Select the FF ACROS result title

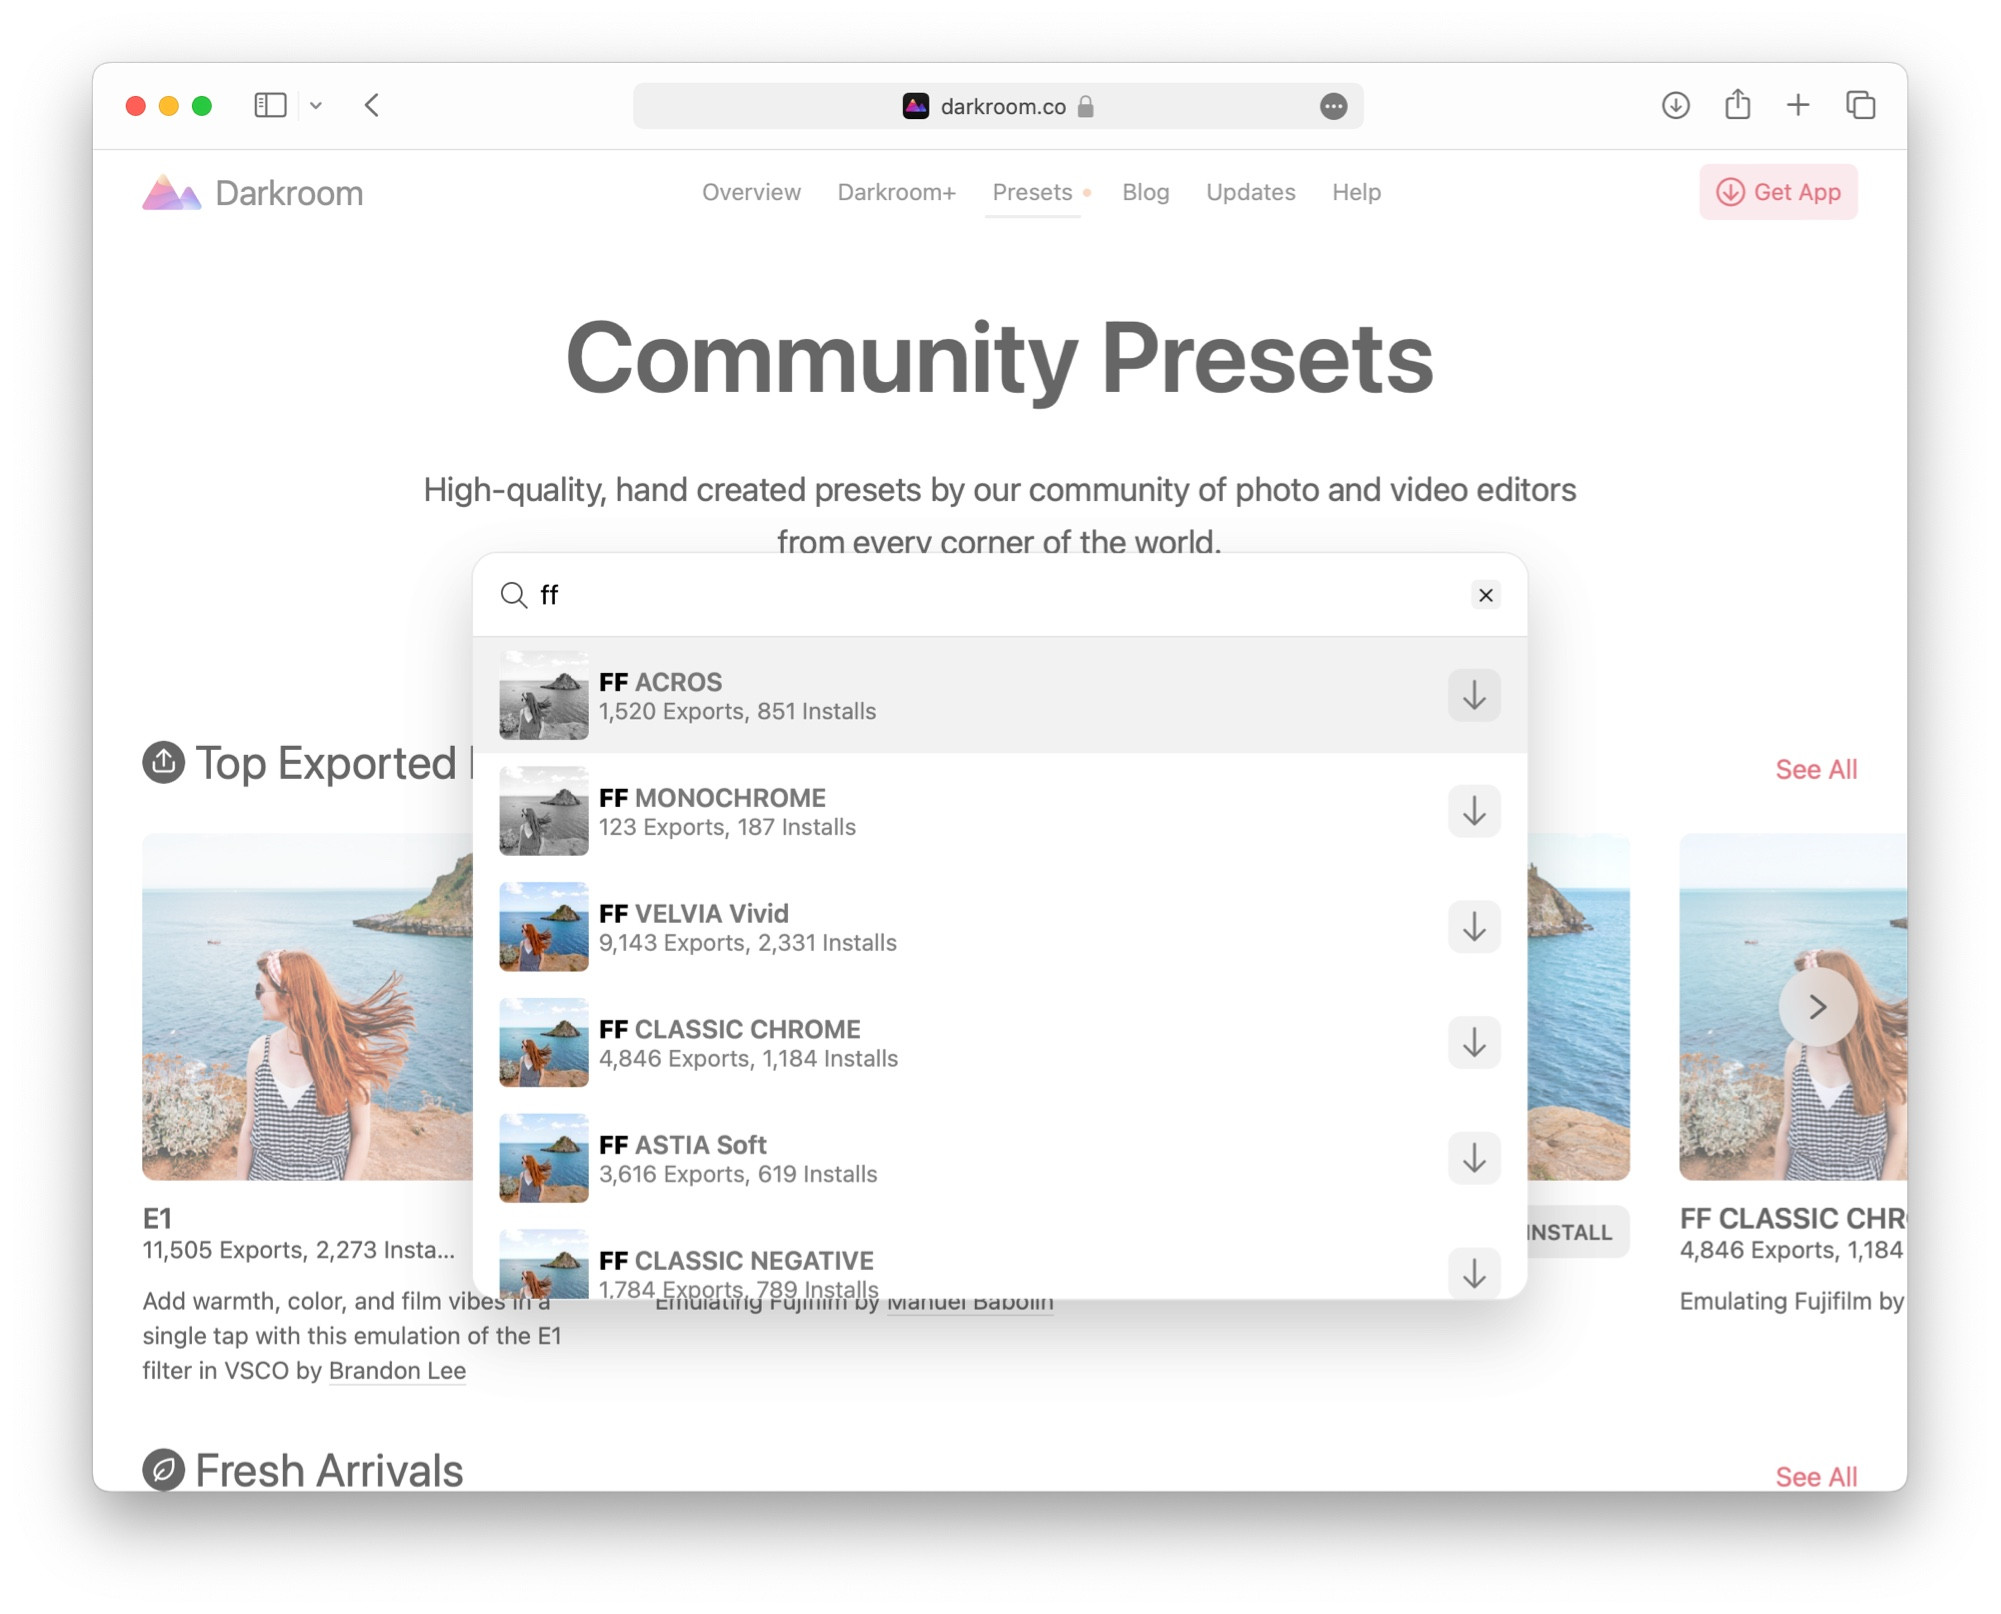pyautogui.click(x=660, y=682)
